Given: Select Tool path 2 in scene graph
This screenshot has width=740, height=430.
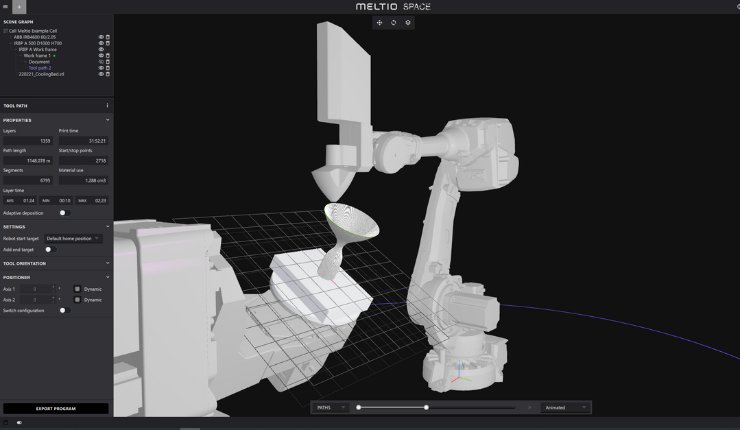Looking at the screenshot, I should pos(40,68).
